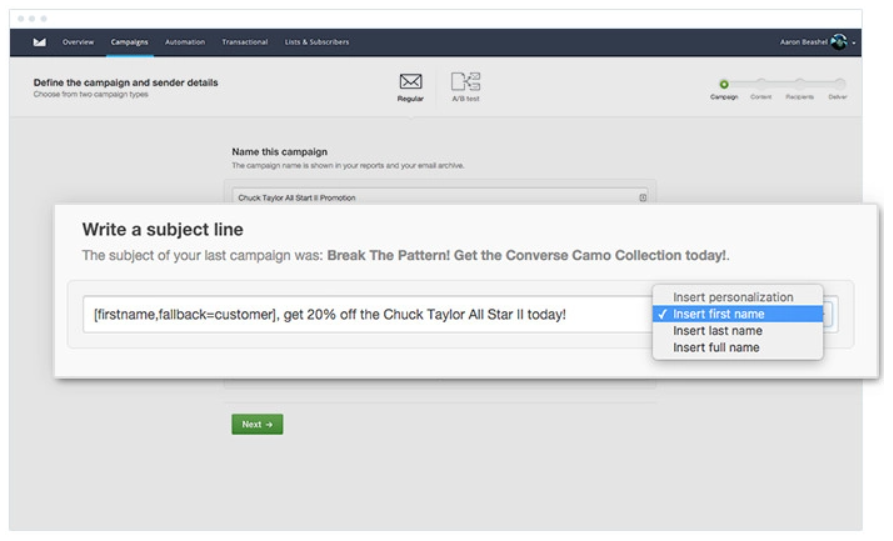Image resolution: width=893 pixels, height=541 pixels.
Task: Go to the Automation section
Action: coord(185,42)
